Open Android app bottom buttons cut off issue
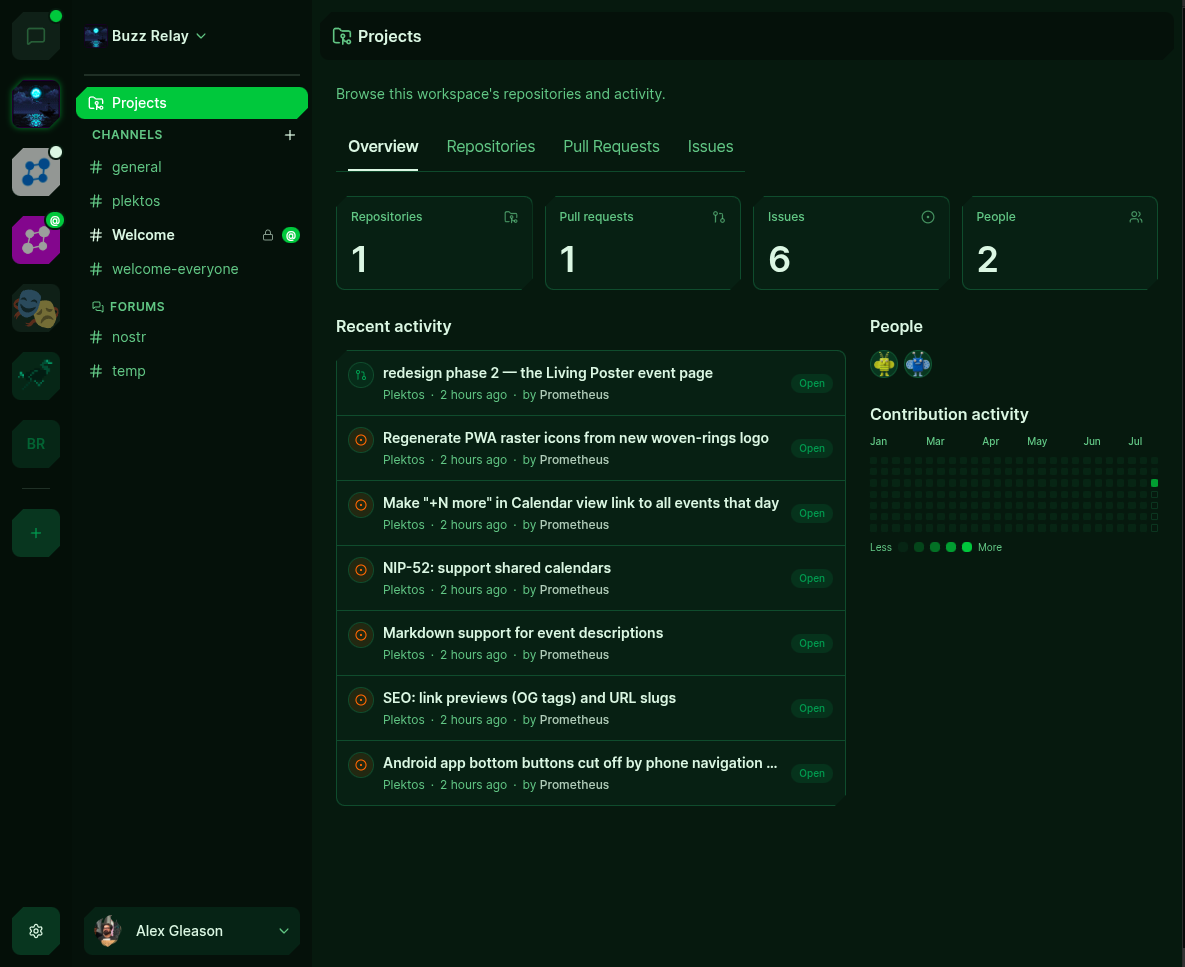Viewport: 1185px width, 967px height. 590,773
